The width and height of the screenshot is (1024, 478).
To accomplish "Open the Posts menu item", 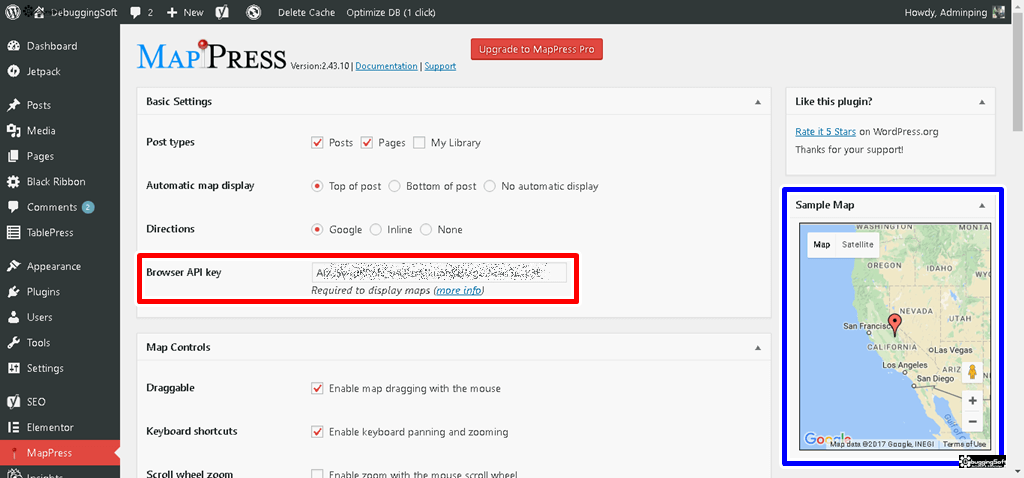I will pyautogui.click(x=60, y=105).
